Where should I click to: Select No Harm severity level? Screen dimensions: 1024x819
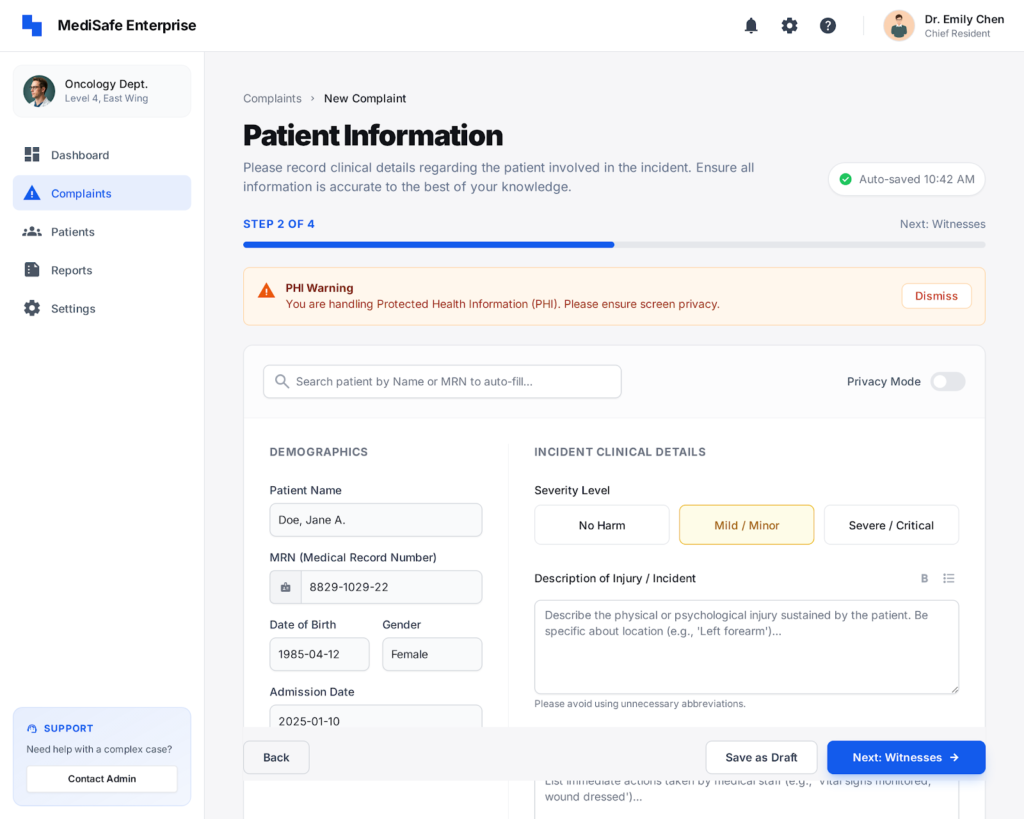pos(601,525)
